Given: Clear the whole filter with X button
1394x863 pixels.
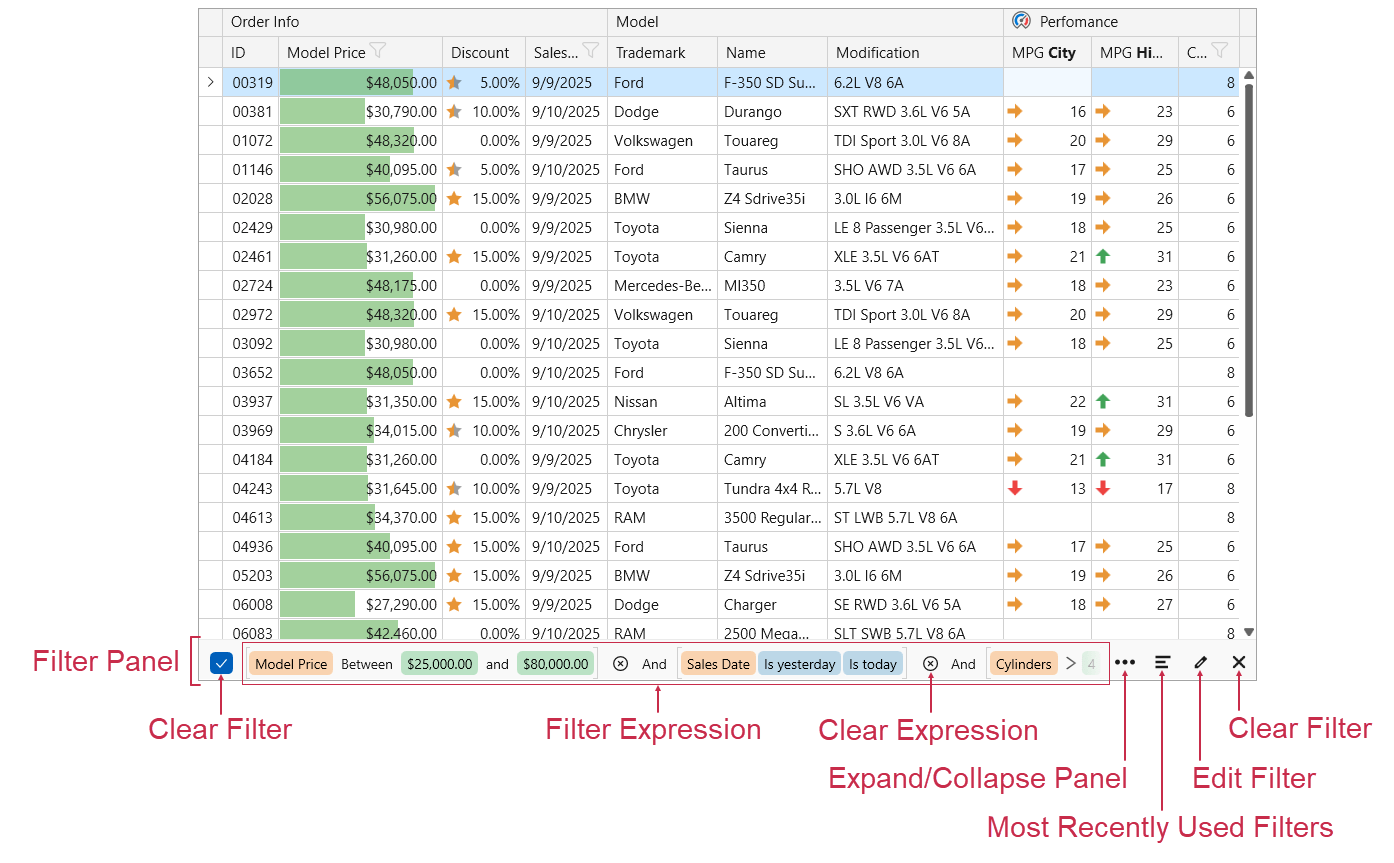Looking at the screenshot, I should [1239, 662].
